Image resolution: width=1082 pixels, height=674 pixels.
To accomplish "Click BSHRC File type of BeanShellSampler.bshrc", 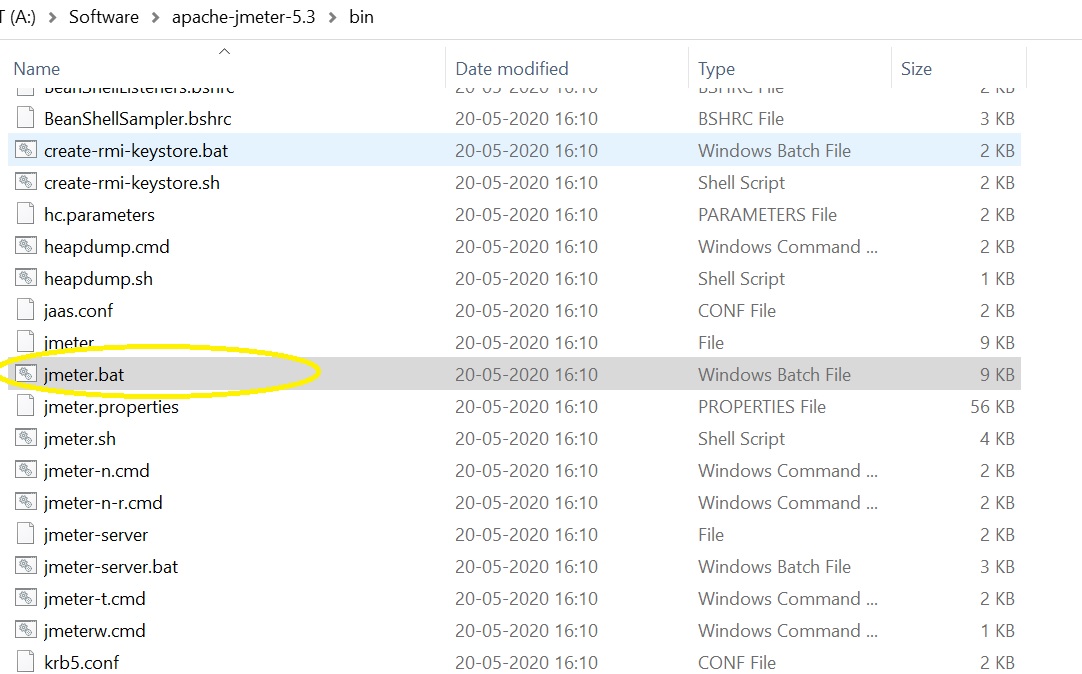I will (740, 119).
